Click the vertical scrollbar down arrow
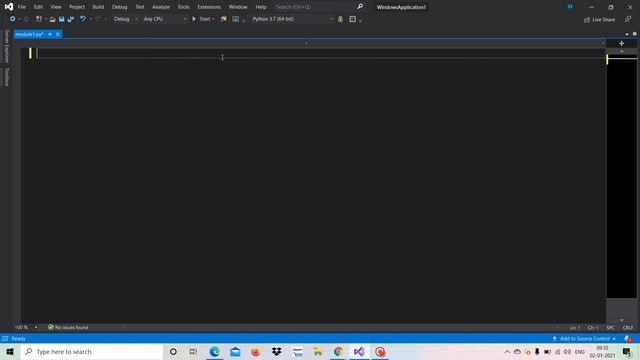Viewport: 640px width, 360px height. pyautogui.click(x=622, y=320)
